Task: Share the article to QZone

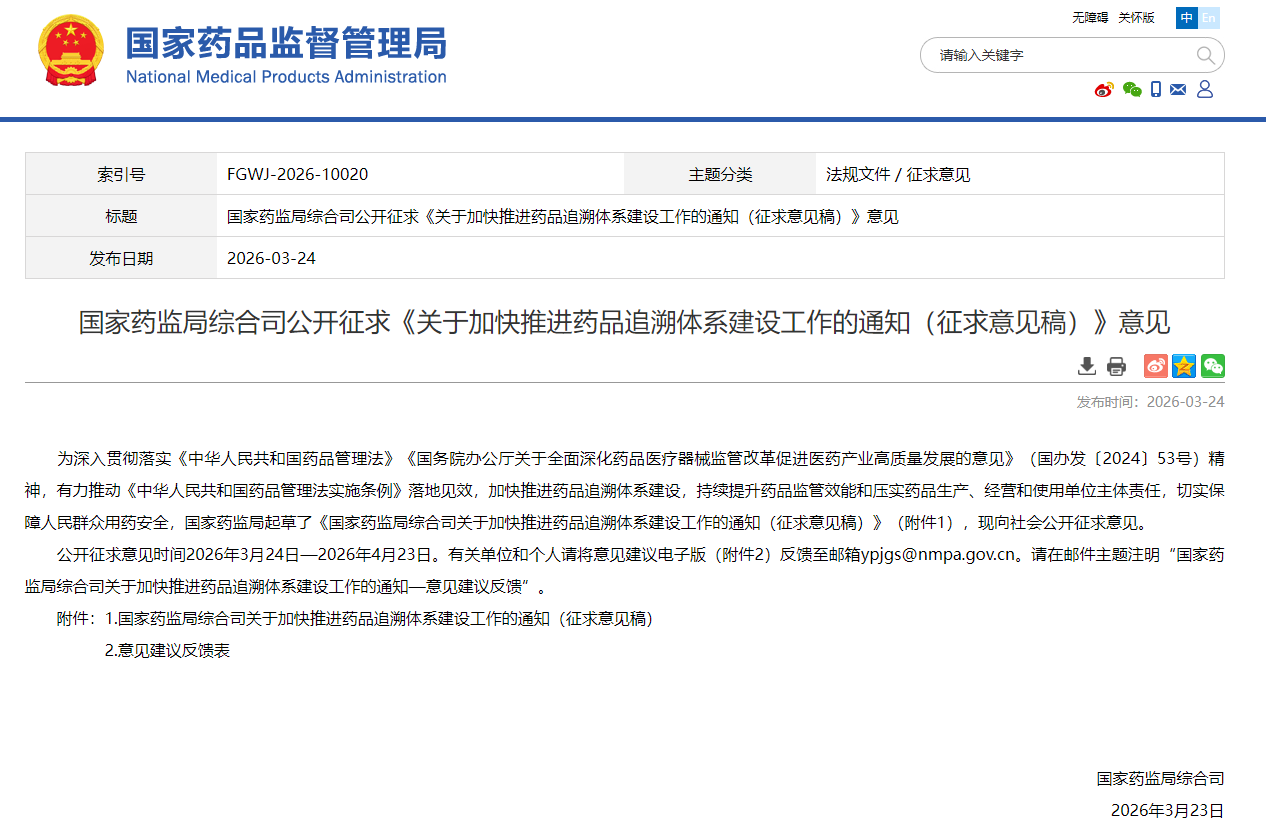Action: tap(1183, 366)
